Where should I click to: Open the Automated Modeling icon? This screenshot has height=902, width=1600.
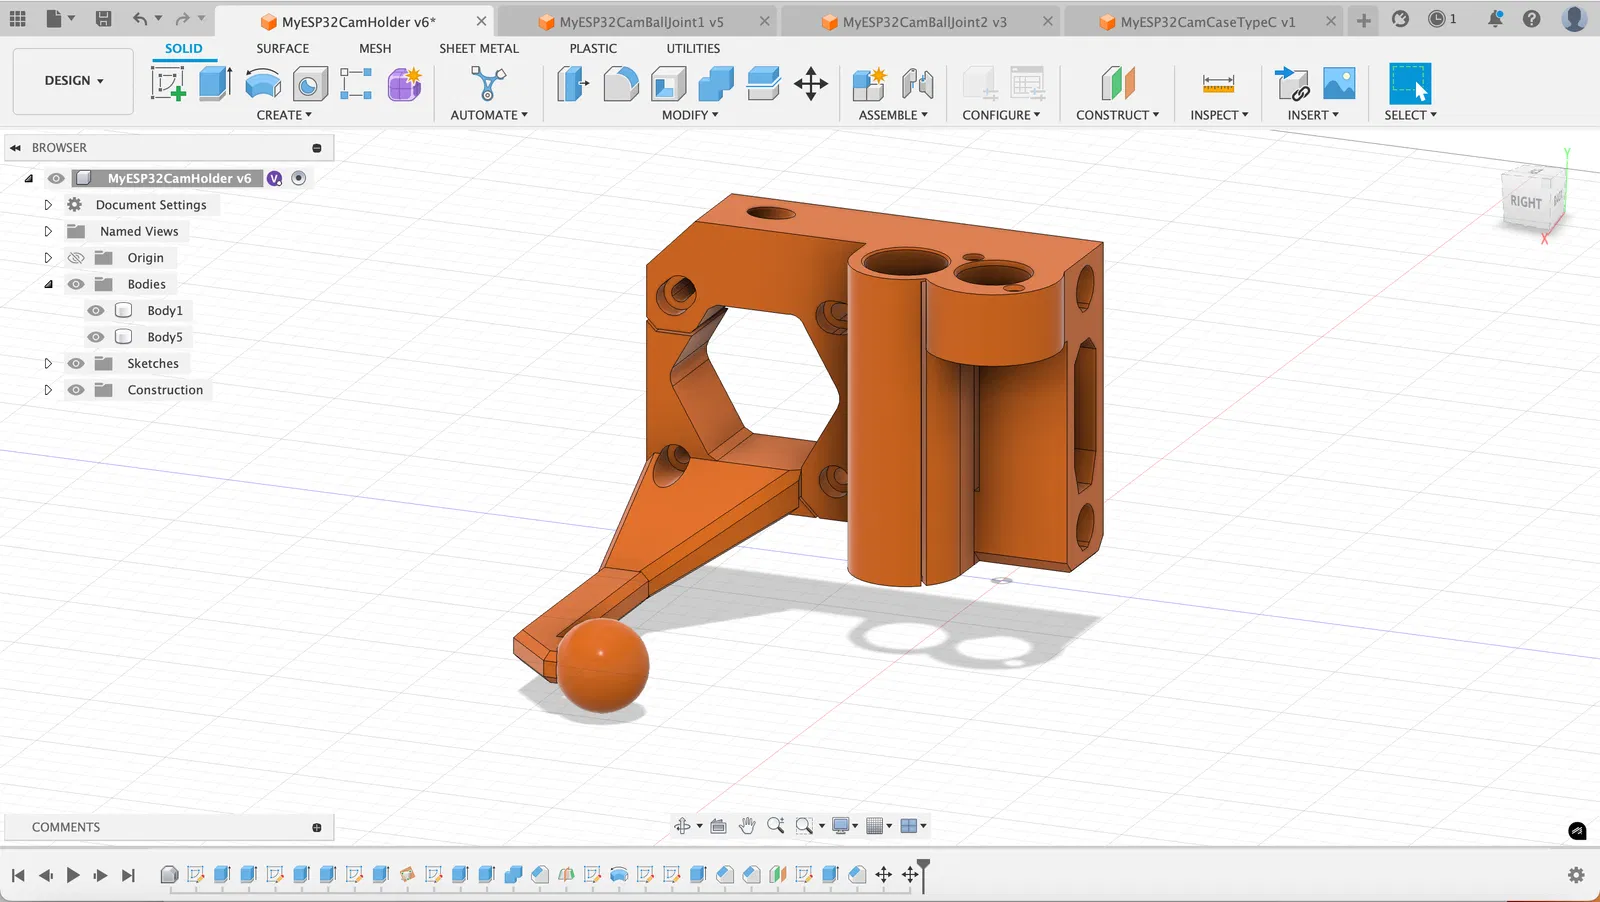[x=488, y=84]
